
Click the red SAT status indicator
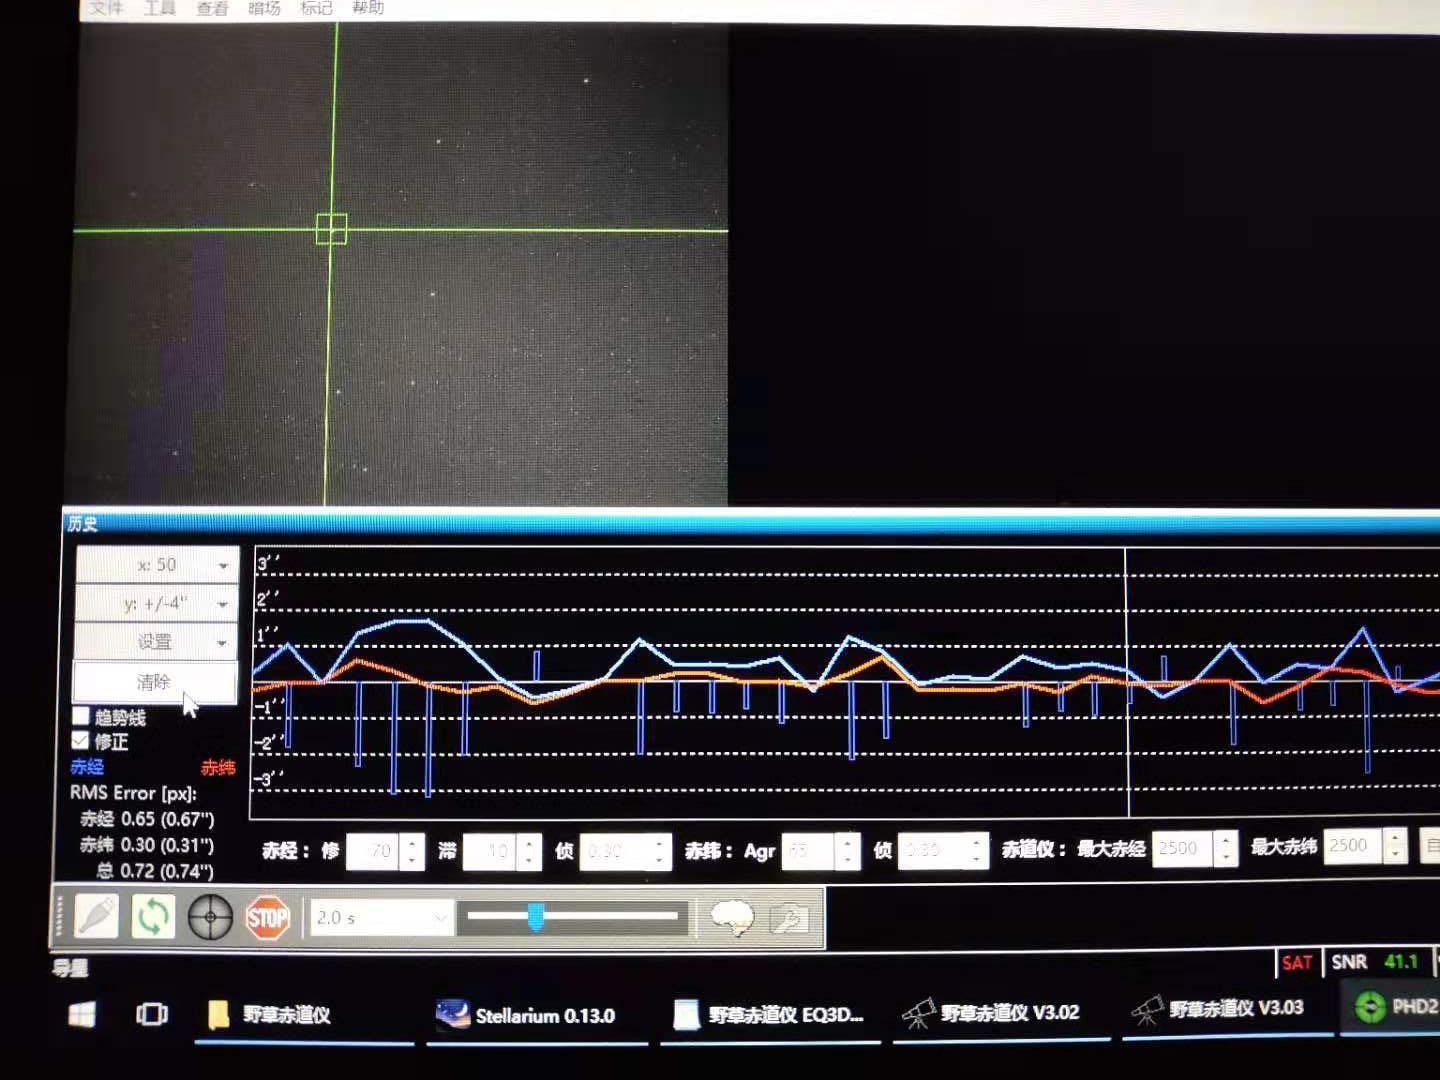[x=1297, y=963]
